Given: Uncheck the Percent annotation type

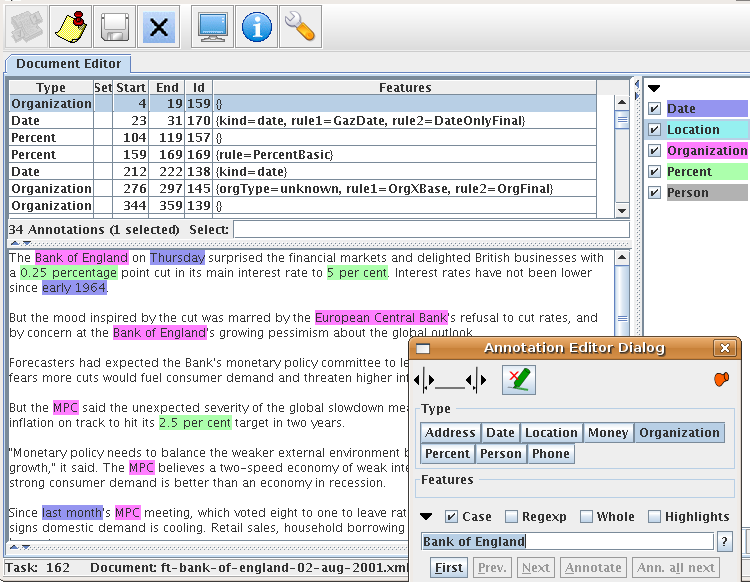Looking at the screenshot, I should (654, 172).
